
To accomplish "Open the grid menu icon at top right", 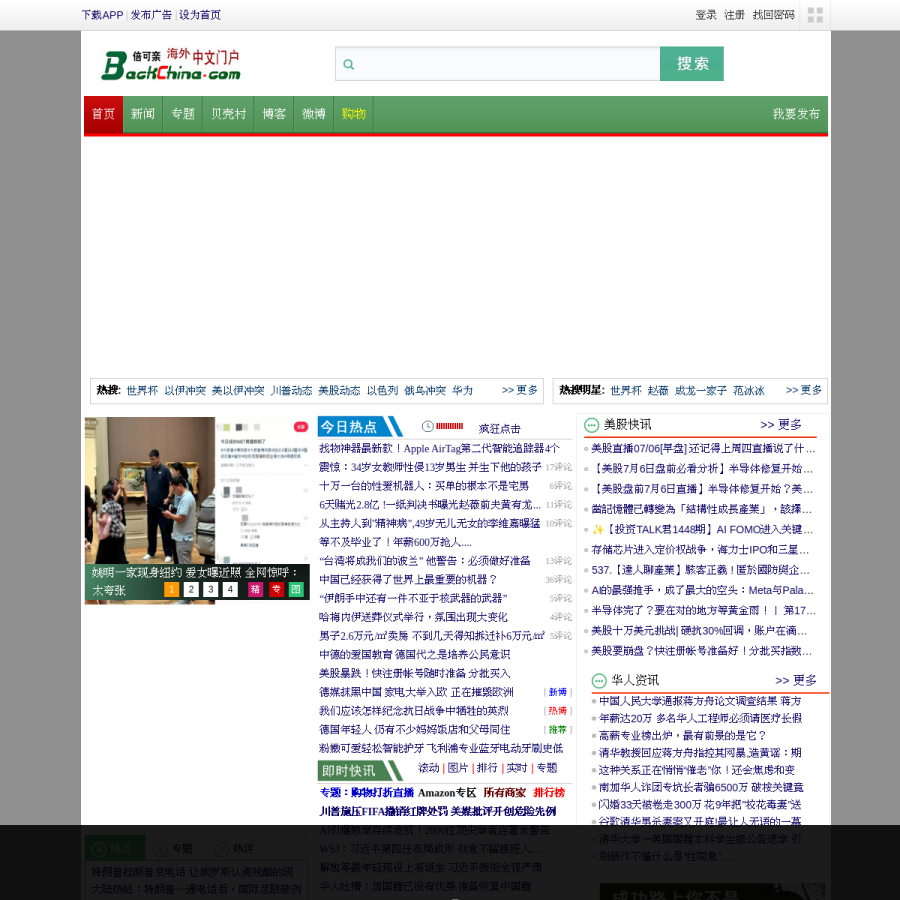I will tap(815, 15).
